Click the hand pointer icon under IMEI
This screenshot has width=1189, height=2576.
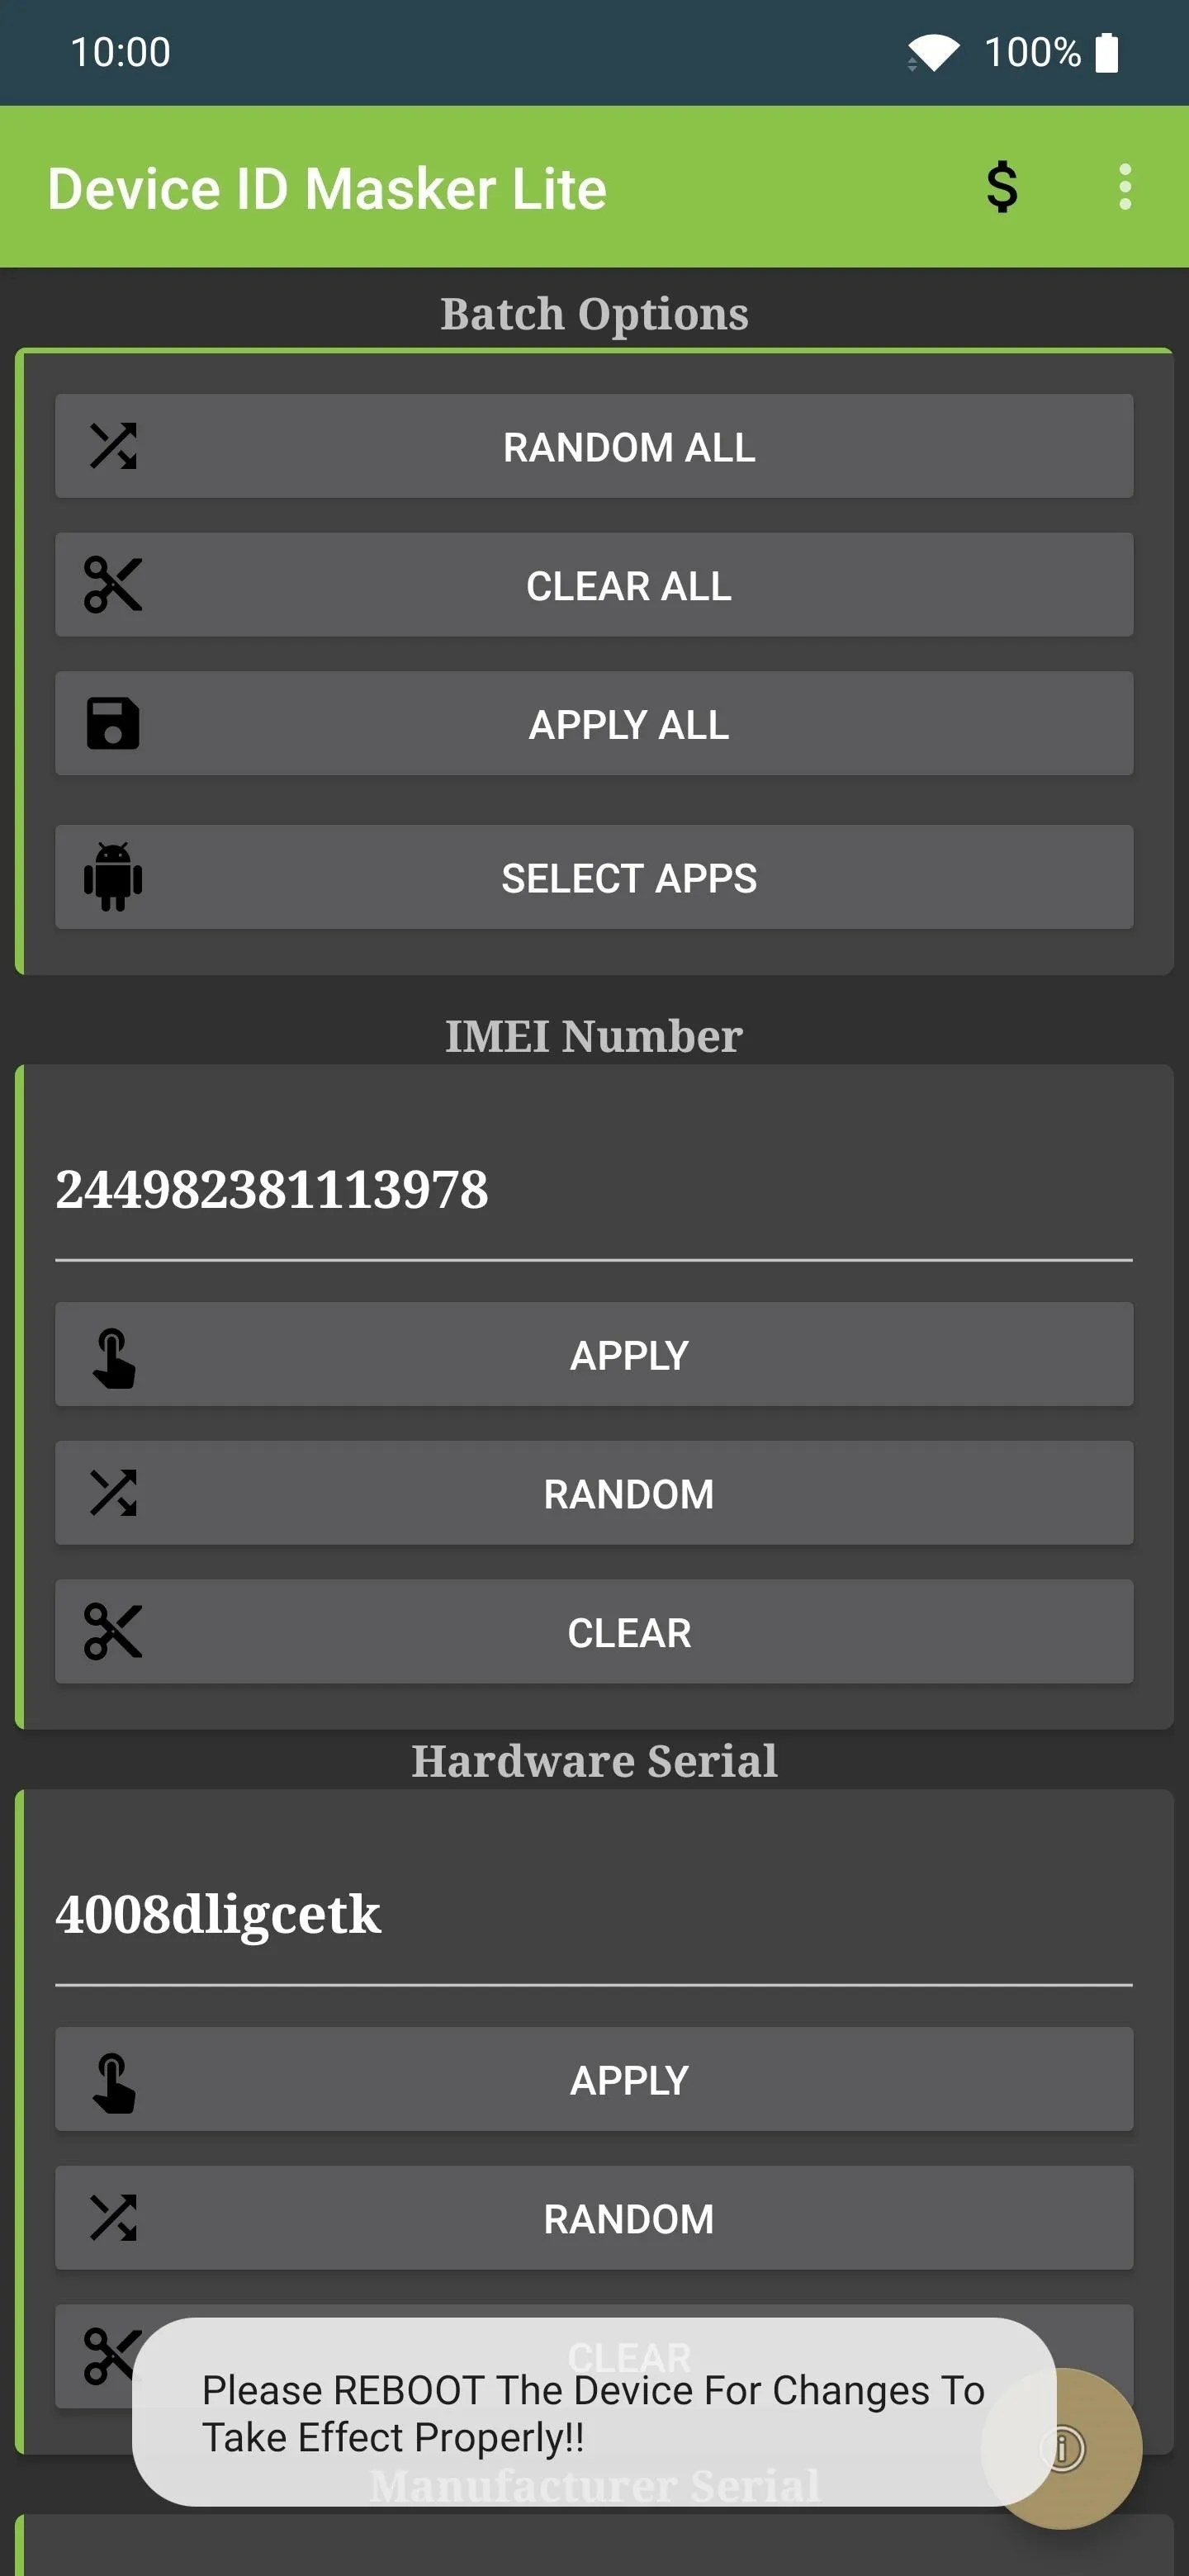tap(113, 1358)
